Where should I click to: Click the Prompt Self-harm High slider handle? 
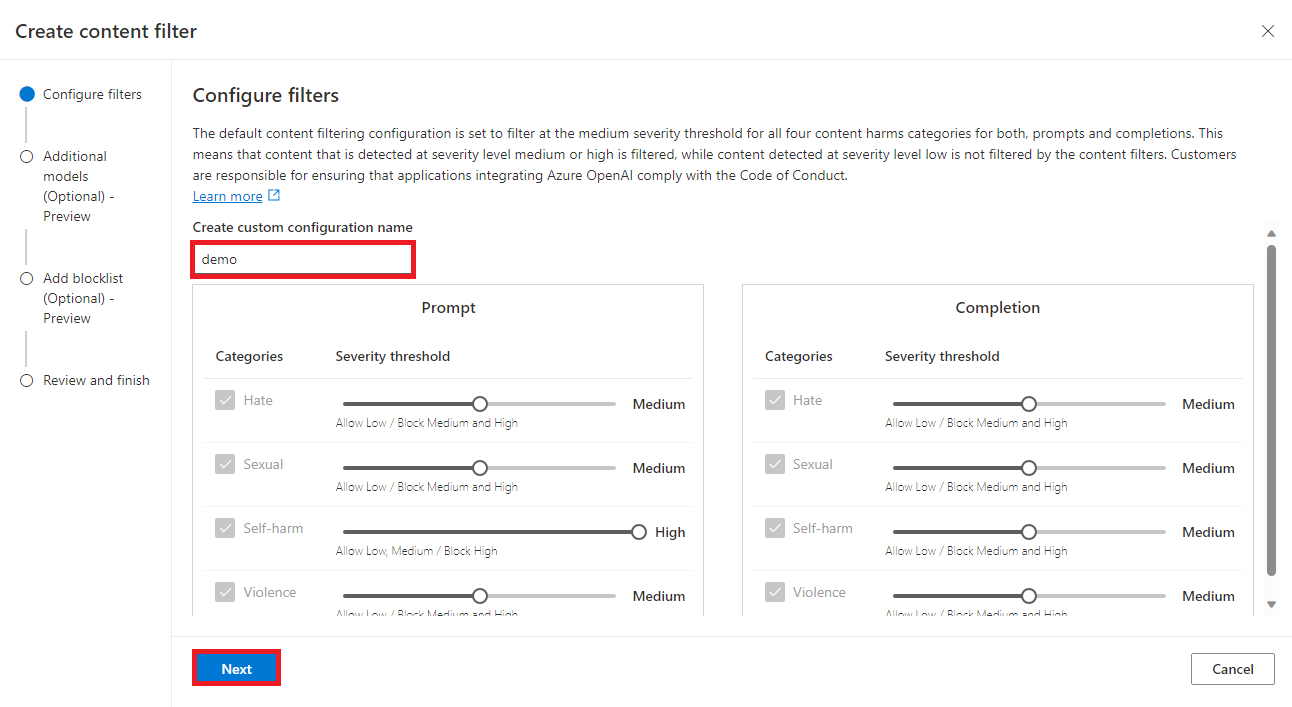pyautogui.click(x=639, y=532)
